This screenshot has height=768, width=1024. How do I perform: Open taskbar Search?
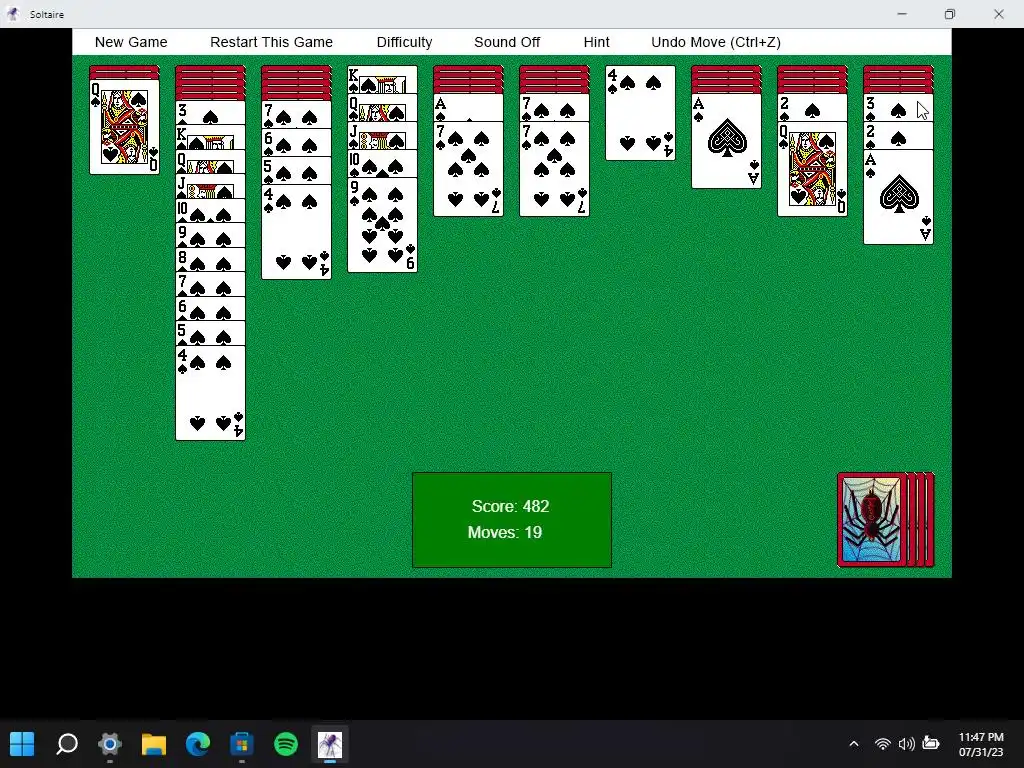point(67,743)
